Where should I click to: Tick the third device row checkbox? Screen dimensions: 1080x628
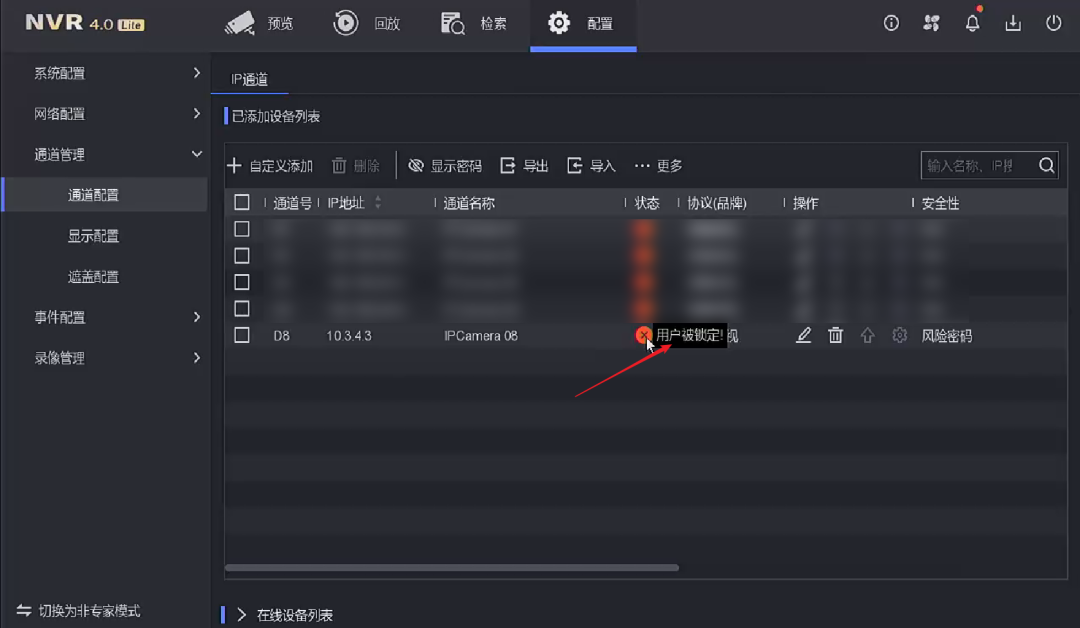(242, 282)
